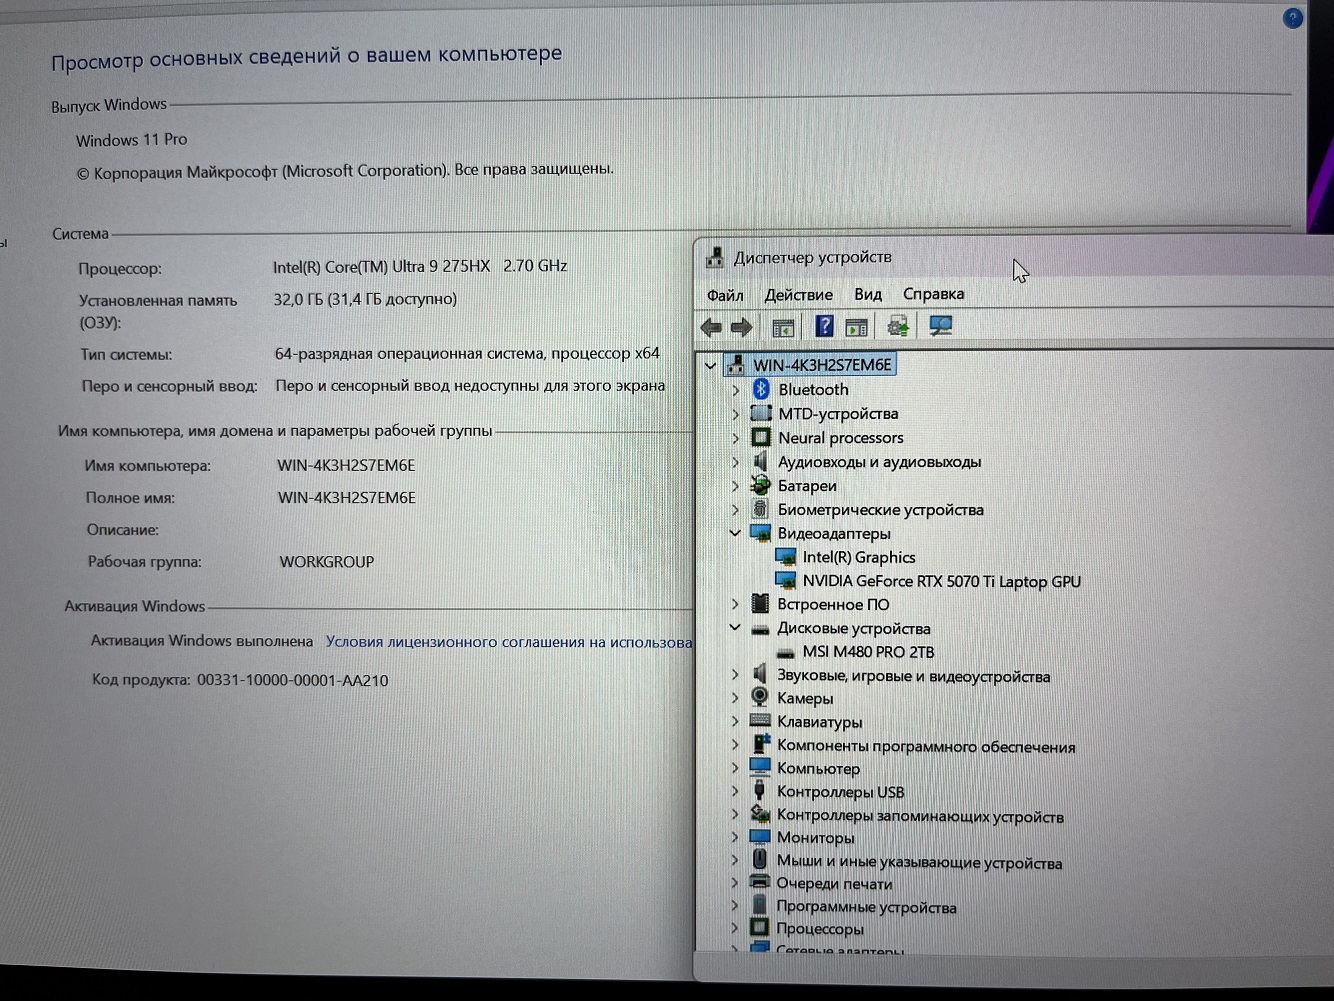1334x1001 pixels.
Task: Select the Контроллеры USB plug icon
Action: point(759,791)
